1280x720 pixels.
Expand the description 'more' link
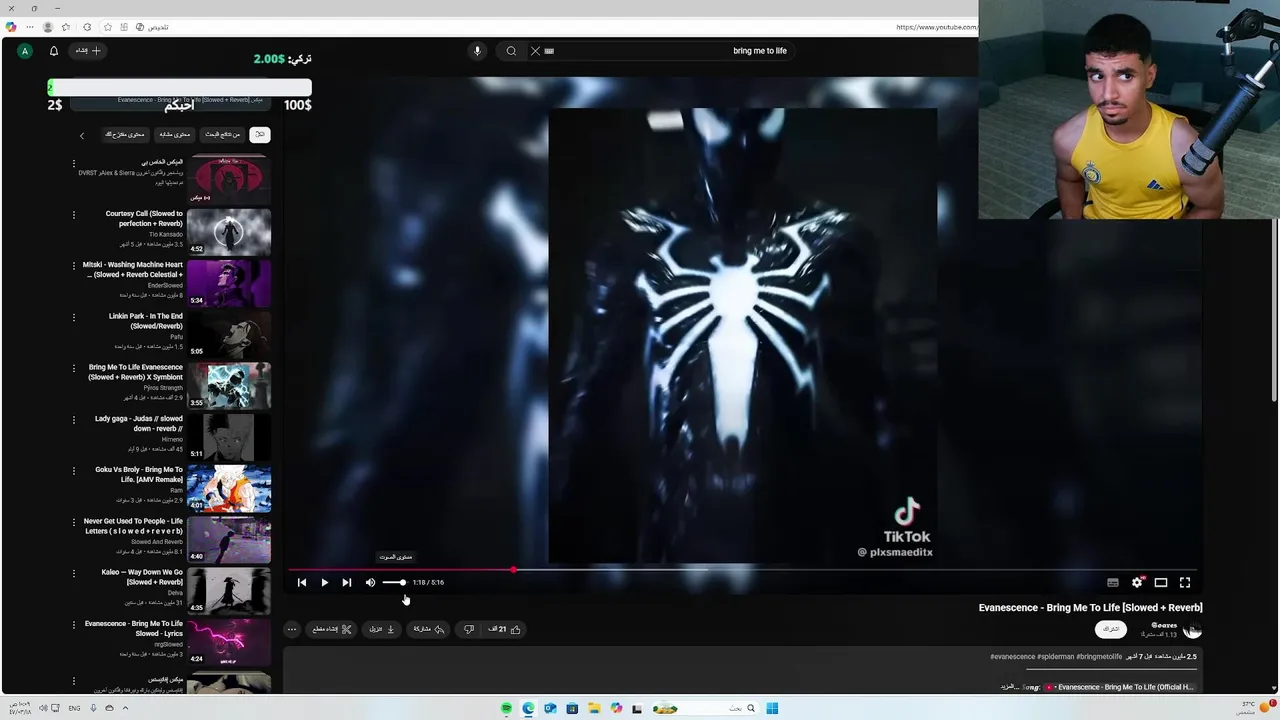point(1008,687)
